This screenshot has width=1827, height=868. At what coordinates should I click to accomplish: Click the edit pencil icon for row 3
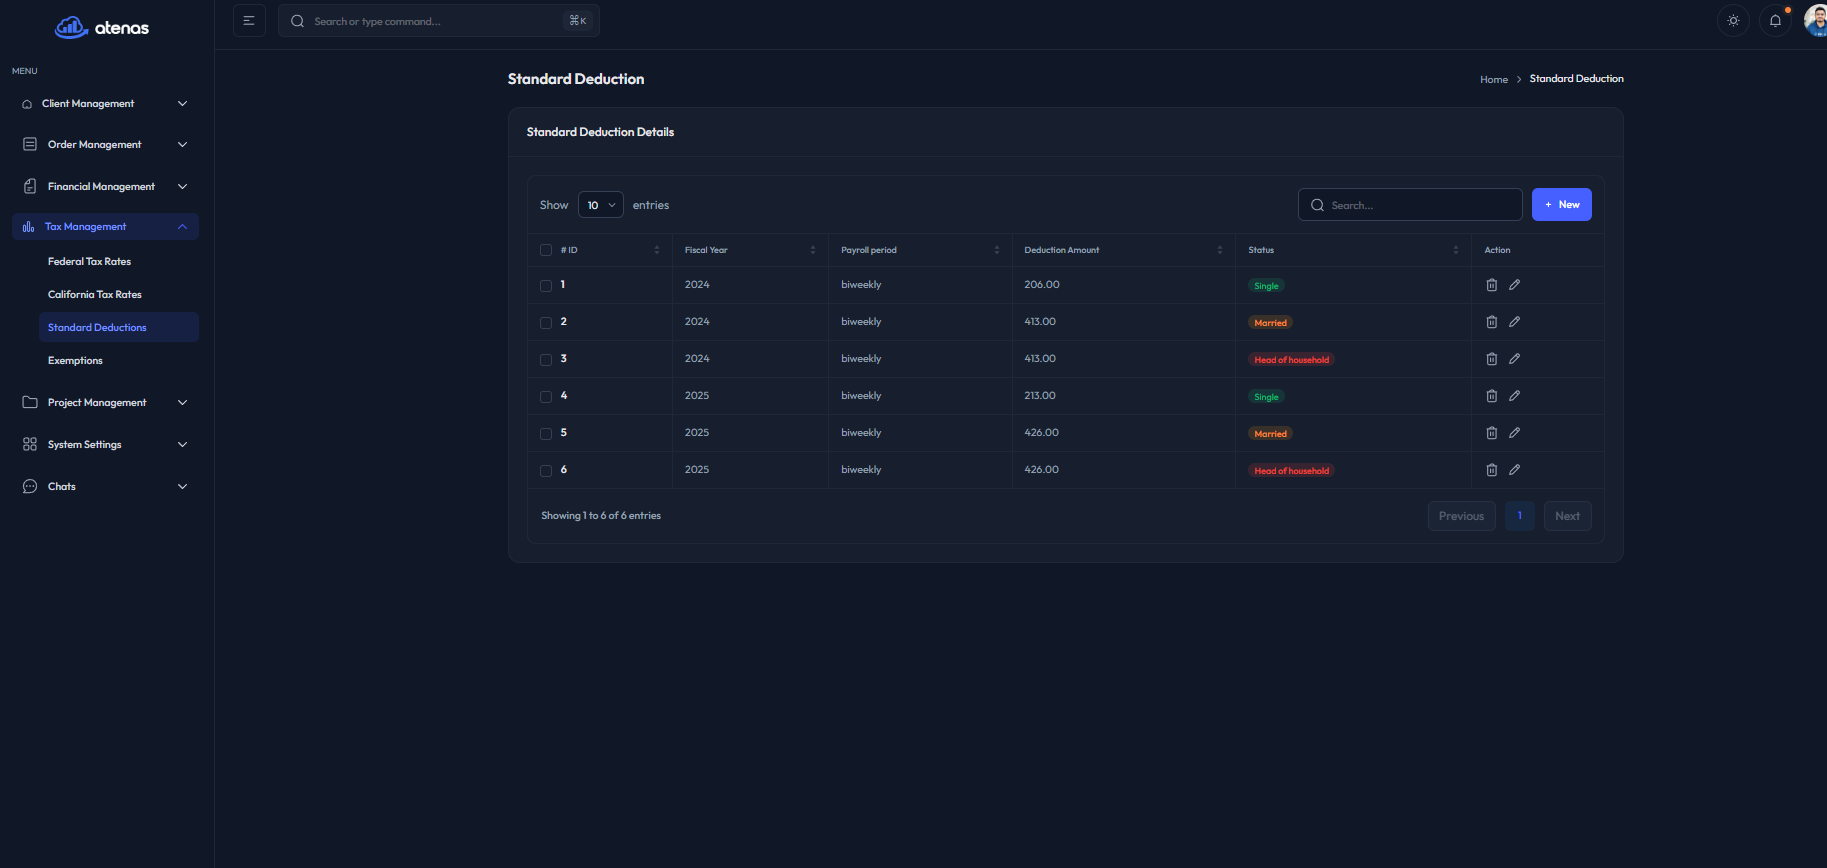[1514, 359]
